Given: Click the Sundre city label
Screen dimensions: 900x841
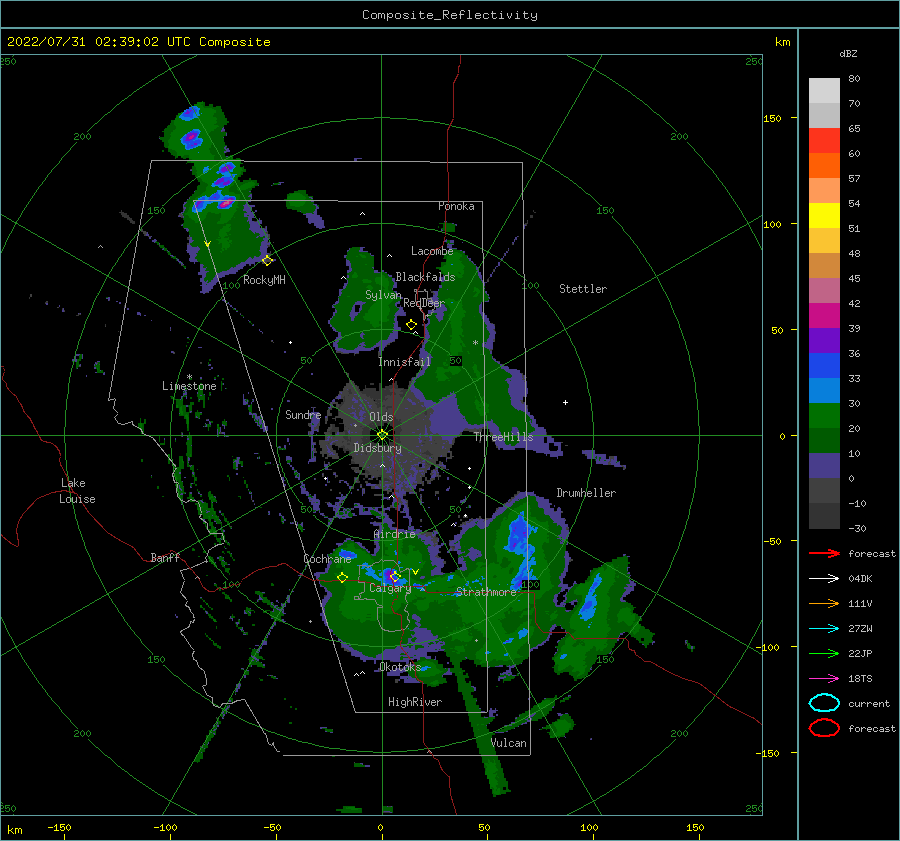Looking at the screenshot, I should pyautogui.click(x=303, y=415).
